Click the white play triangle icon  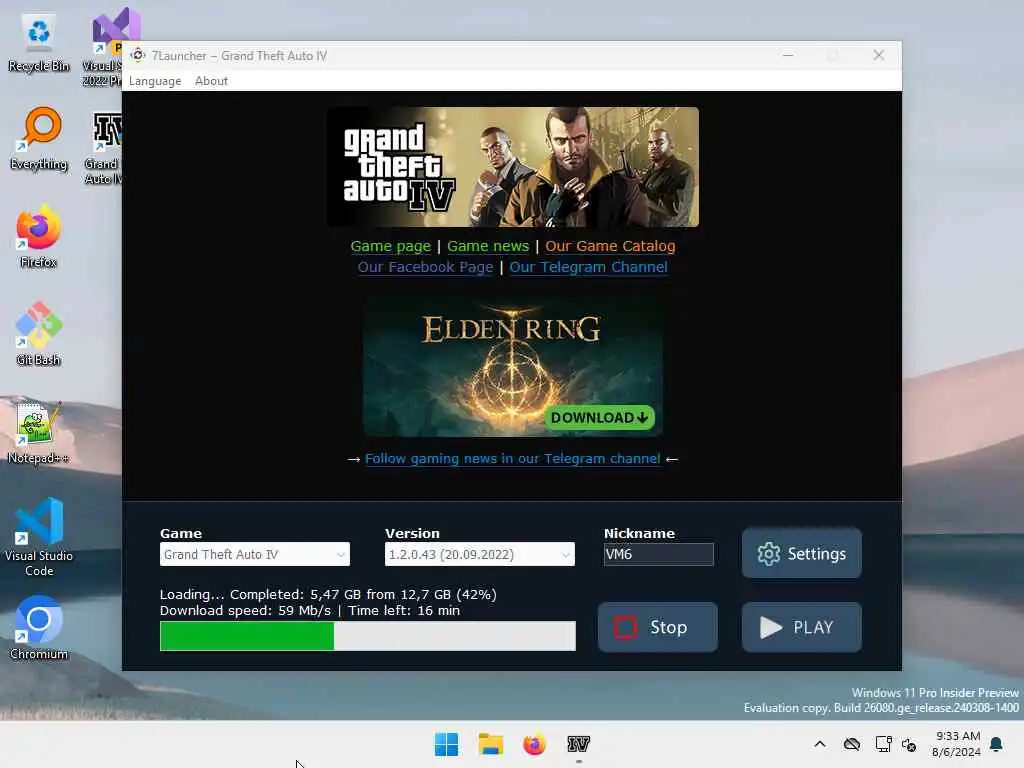point(771,628)
